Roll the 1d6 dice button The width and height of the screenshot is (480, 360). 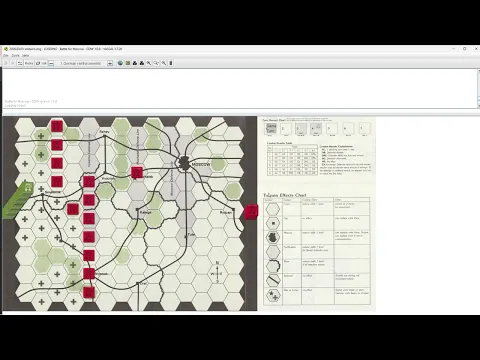tap(41, 63)
